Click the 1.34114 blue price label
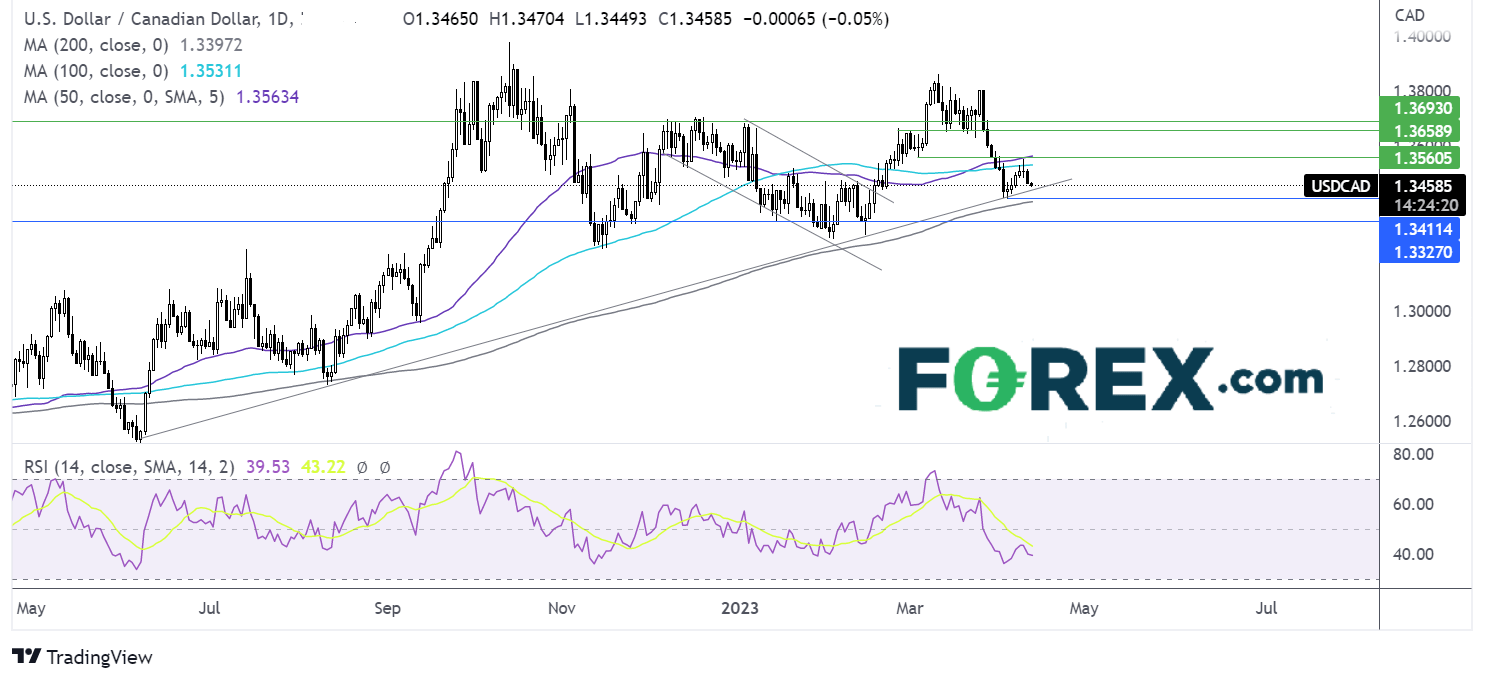 (1419, 230)
